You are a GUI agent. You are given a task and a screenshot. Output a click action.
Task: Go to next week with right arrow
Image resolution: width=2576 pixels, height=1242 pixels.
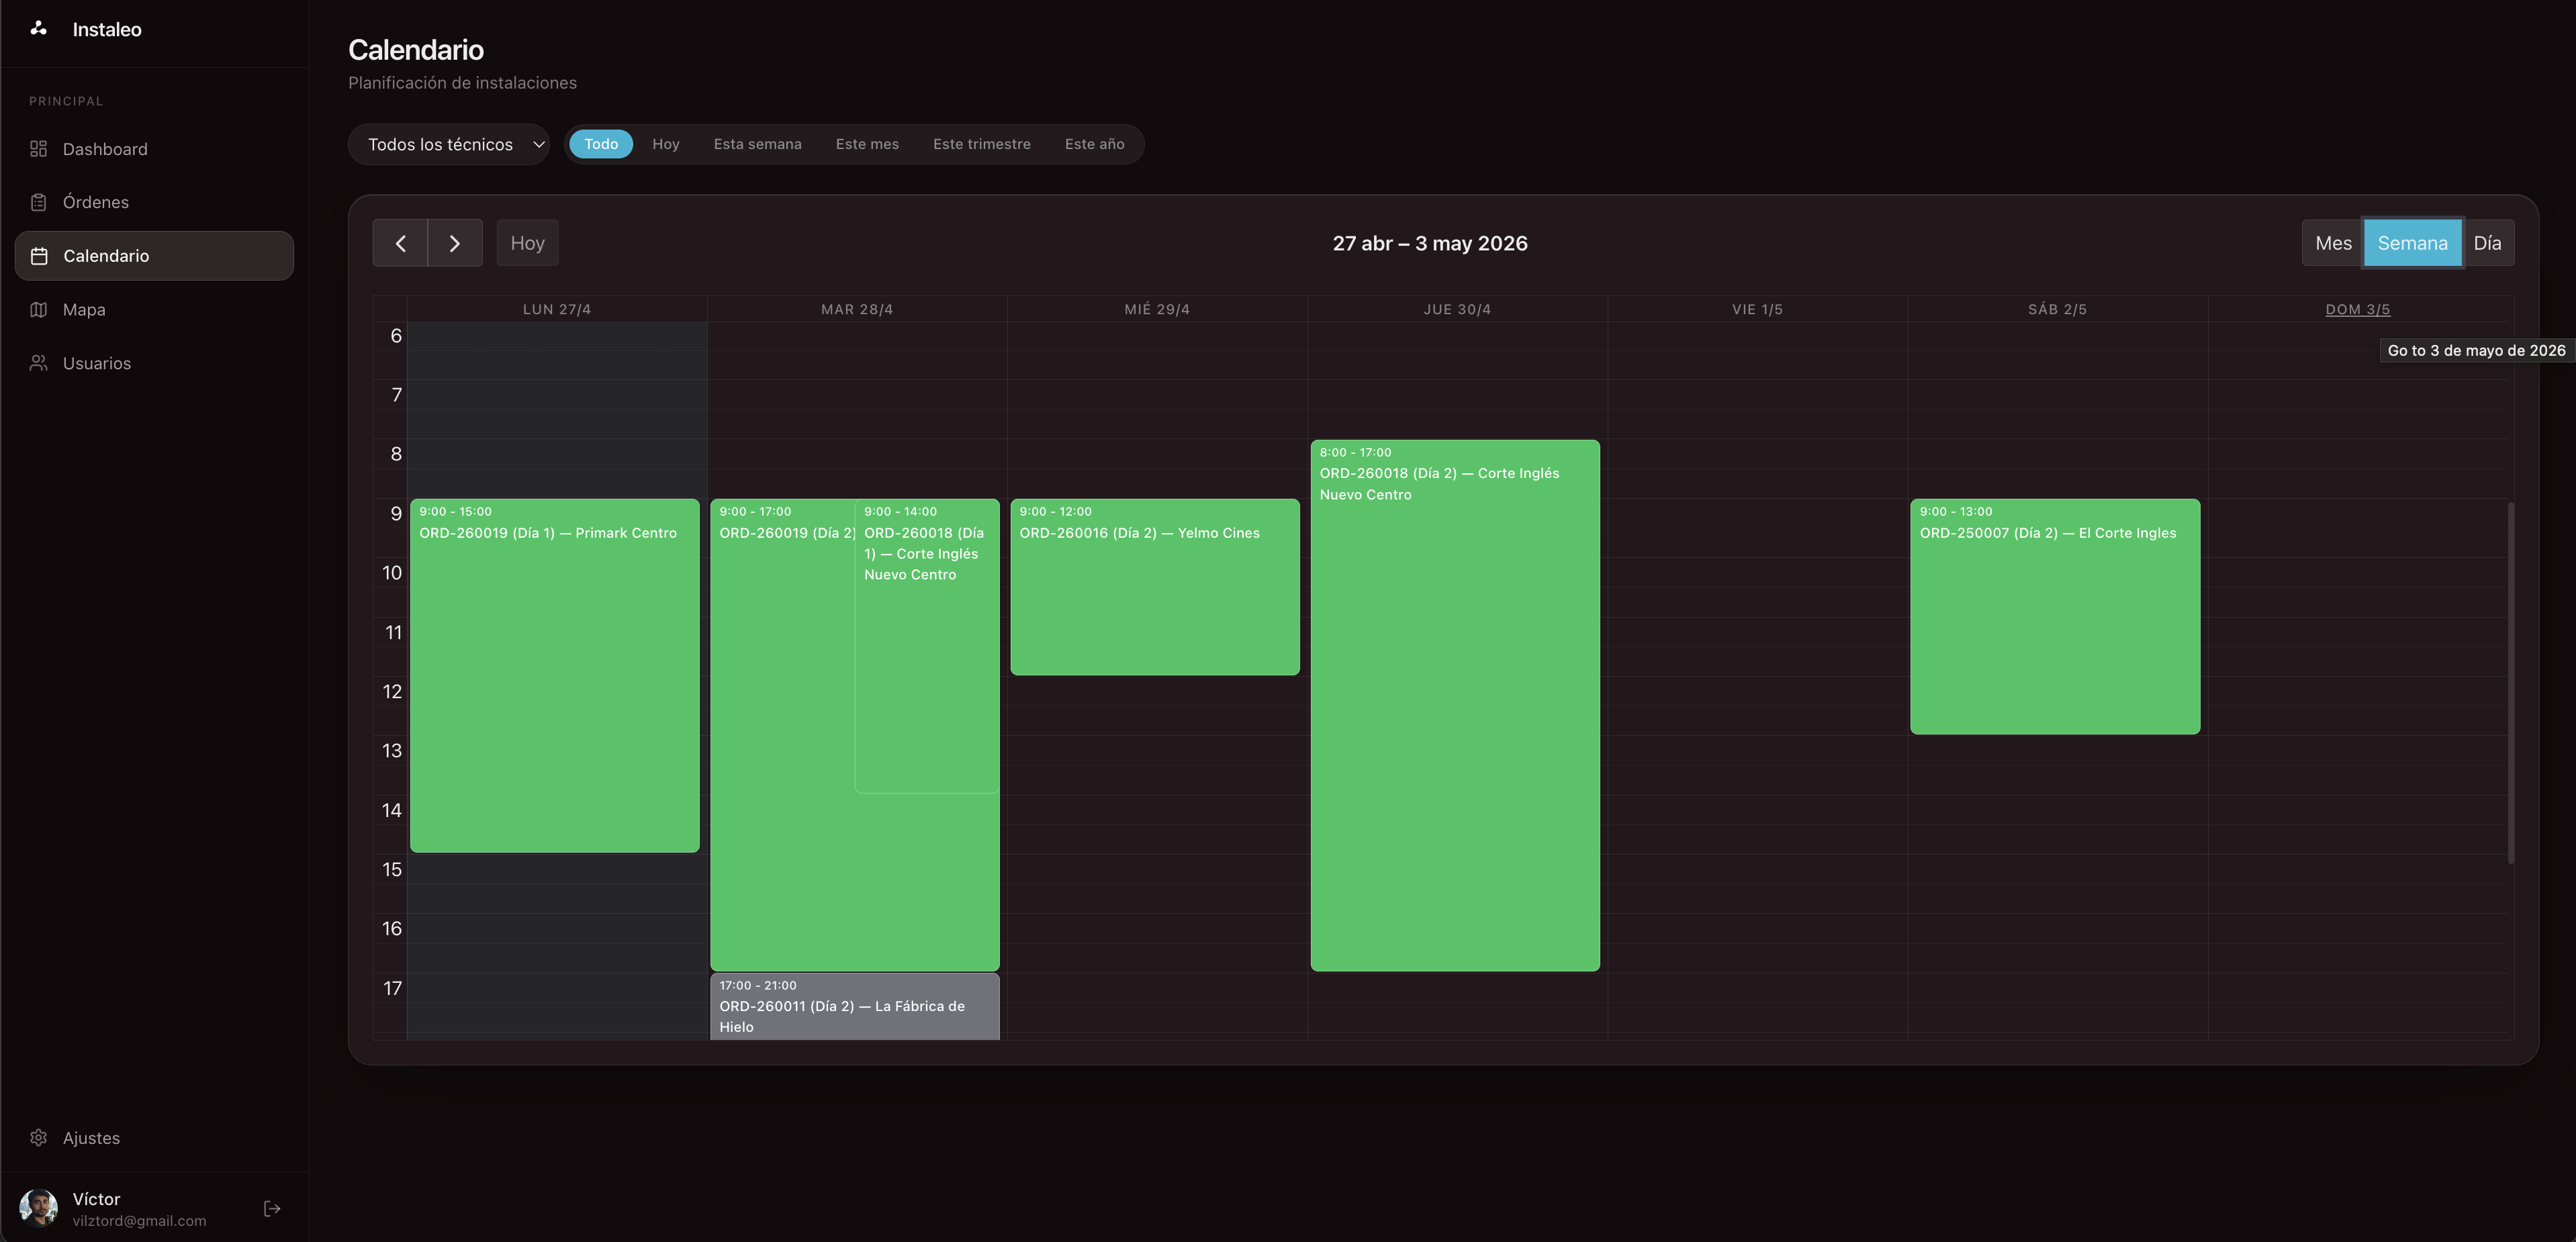[x=455, y=243]
